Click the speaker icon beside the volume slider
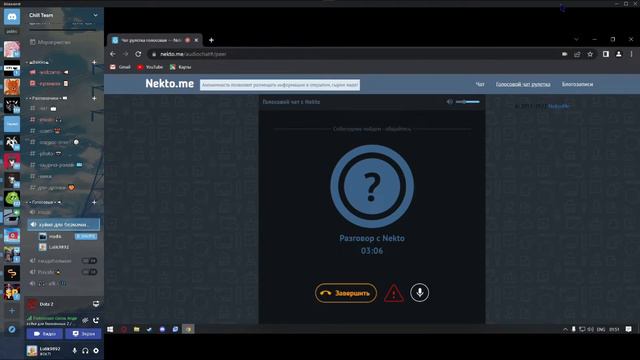The height and width of the screenshot is (360, 640). pyautogui.click(x=449, y=102)
